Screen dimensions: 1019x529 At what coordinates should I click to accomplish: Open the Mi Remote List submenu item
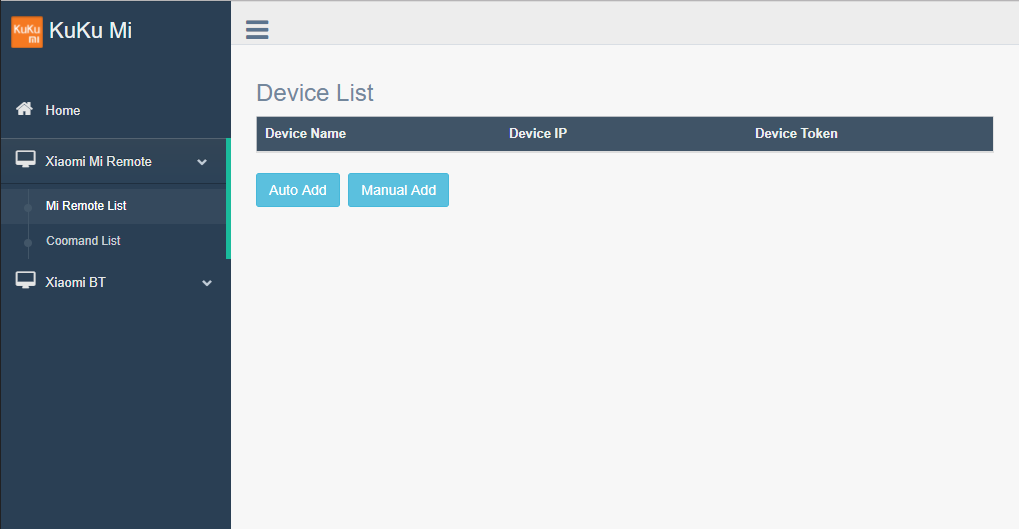pos(86,206)
